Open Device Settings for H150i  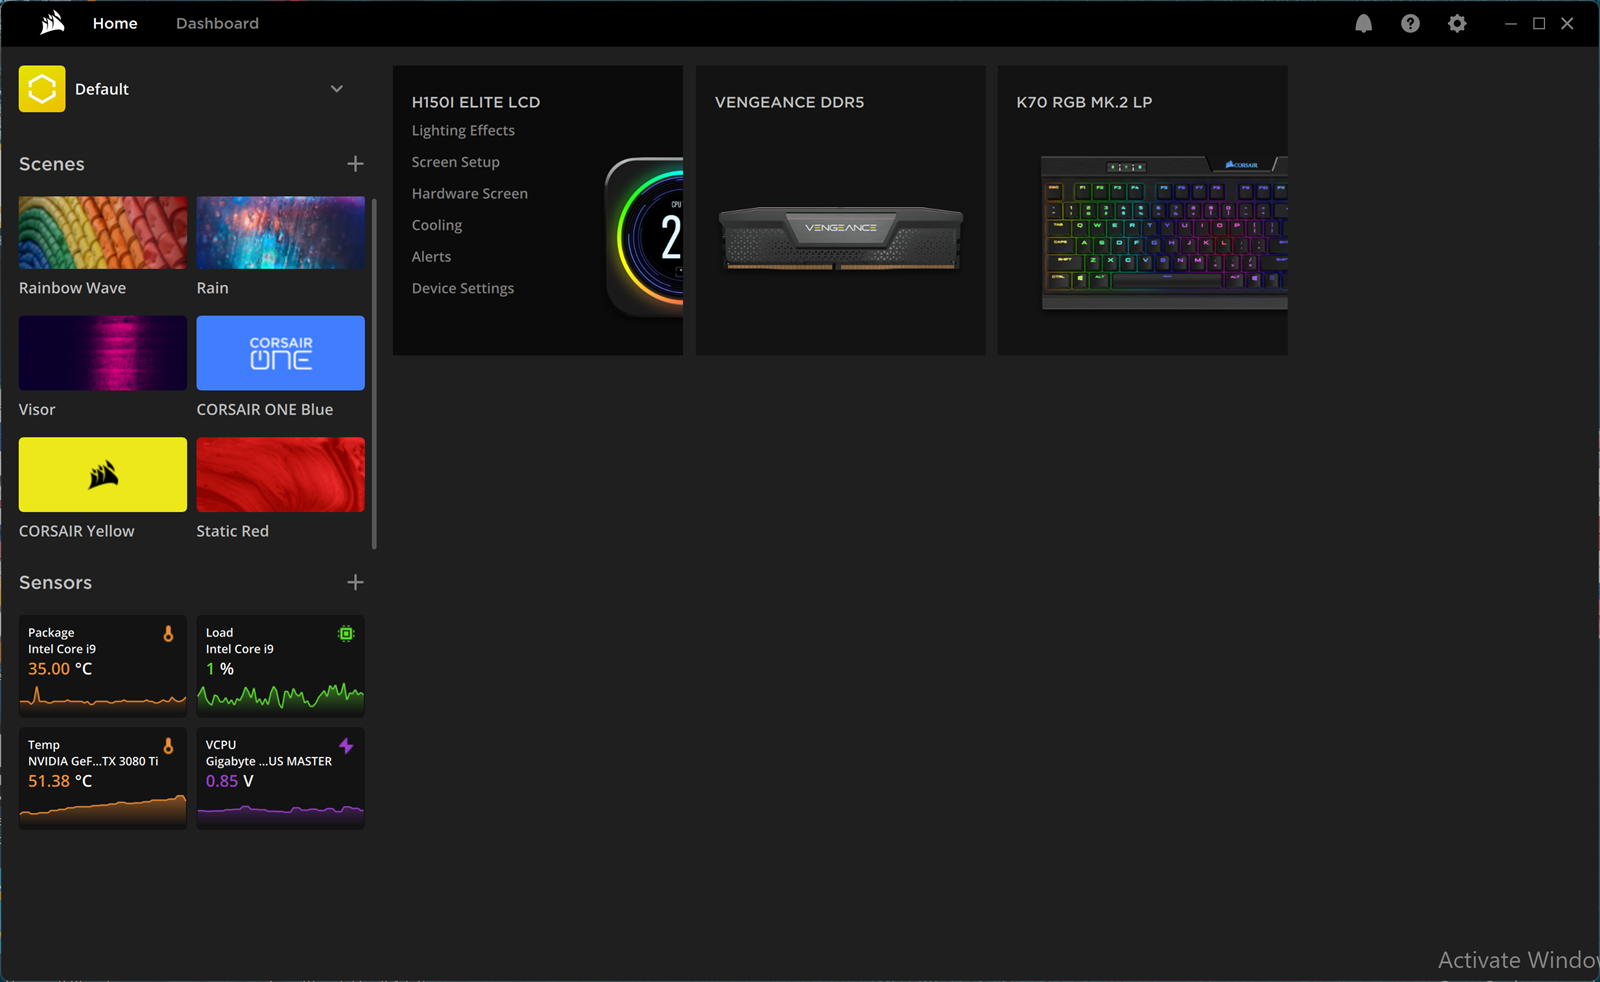coord(463,288)
